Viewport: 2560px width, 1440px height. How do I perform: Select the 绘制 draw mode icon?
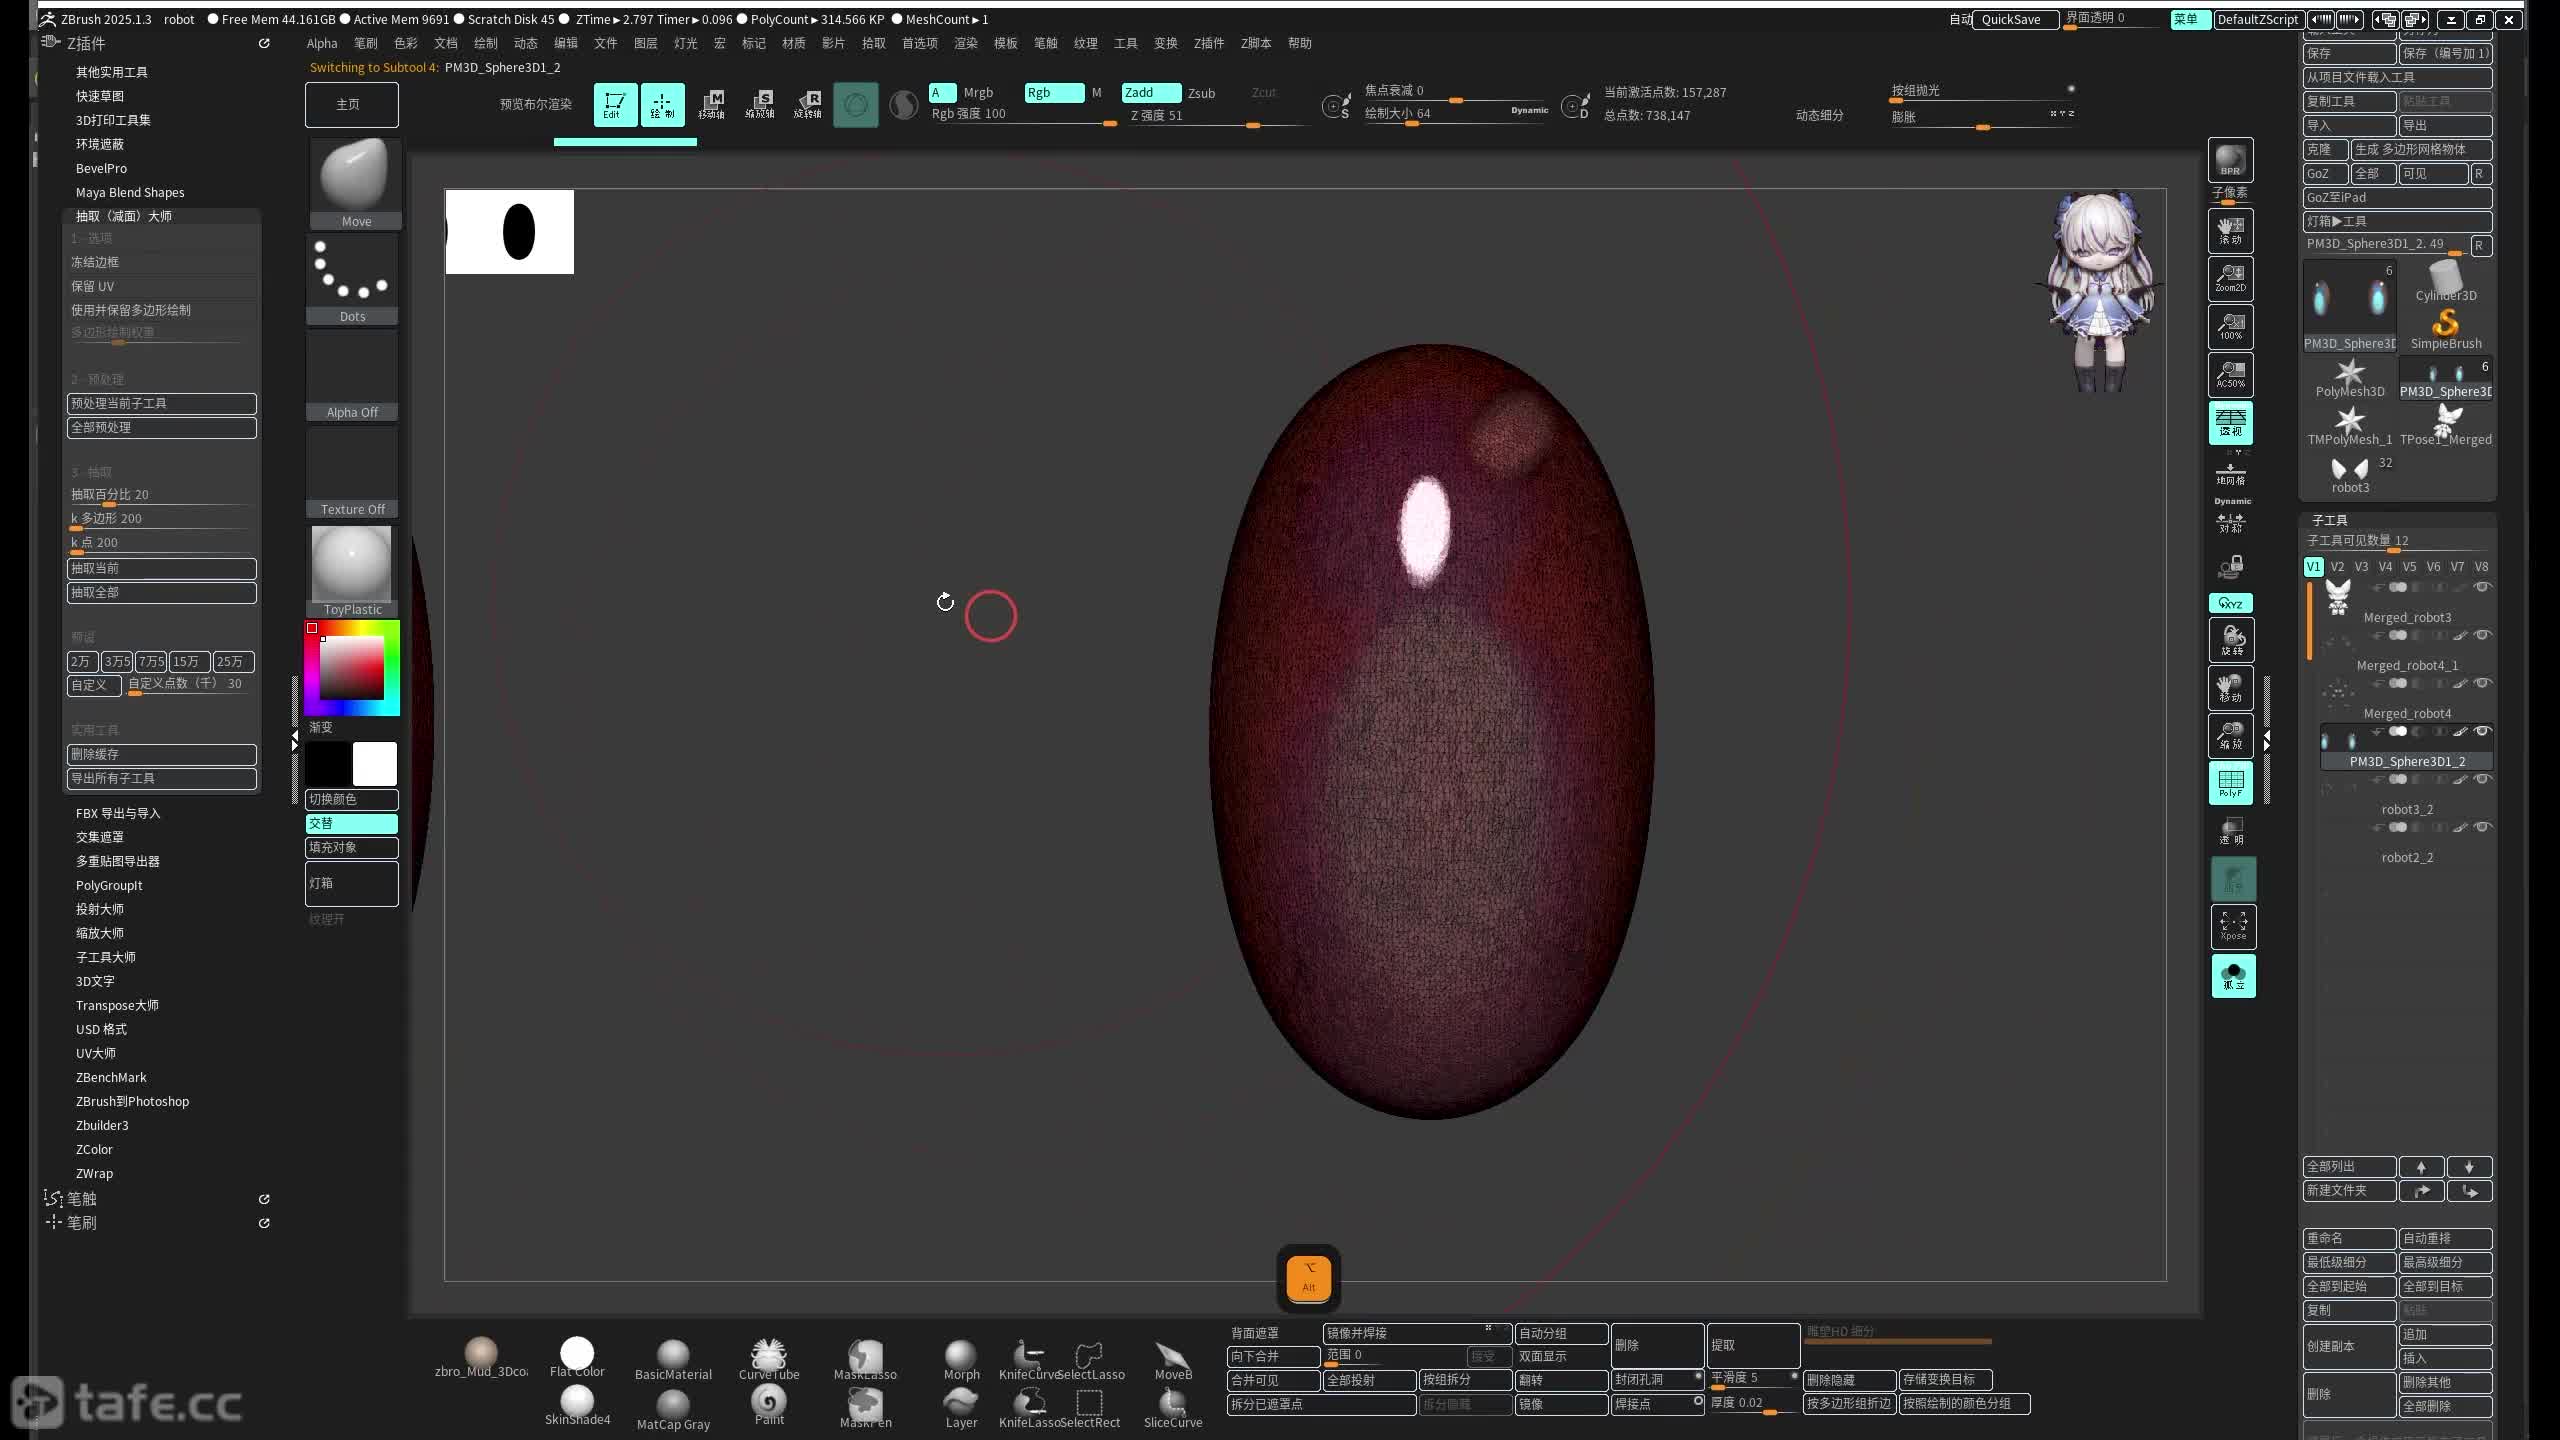click(662, 104)
